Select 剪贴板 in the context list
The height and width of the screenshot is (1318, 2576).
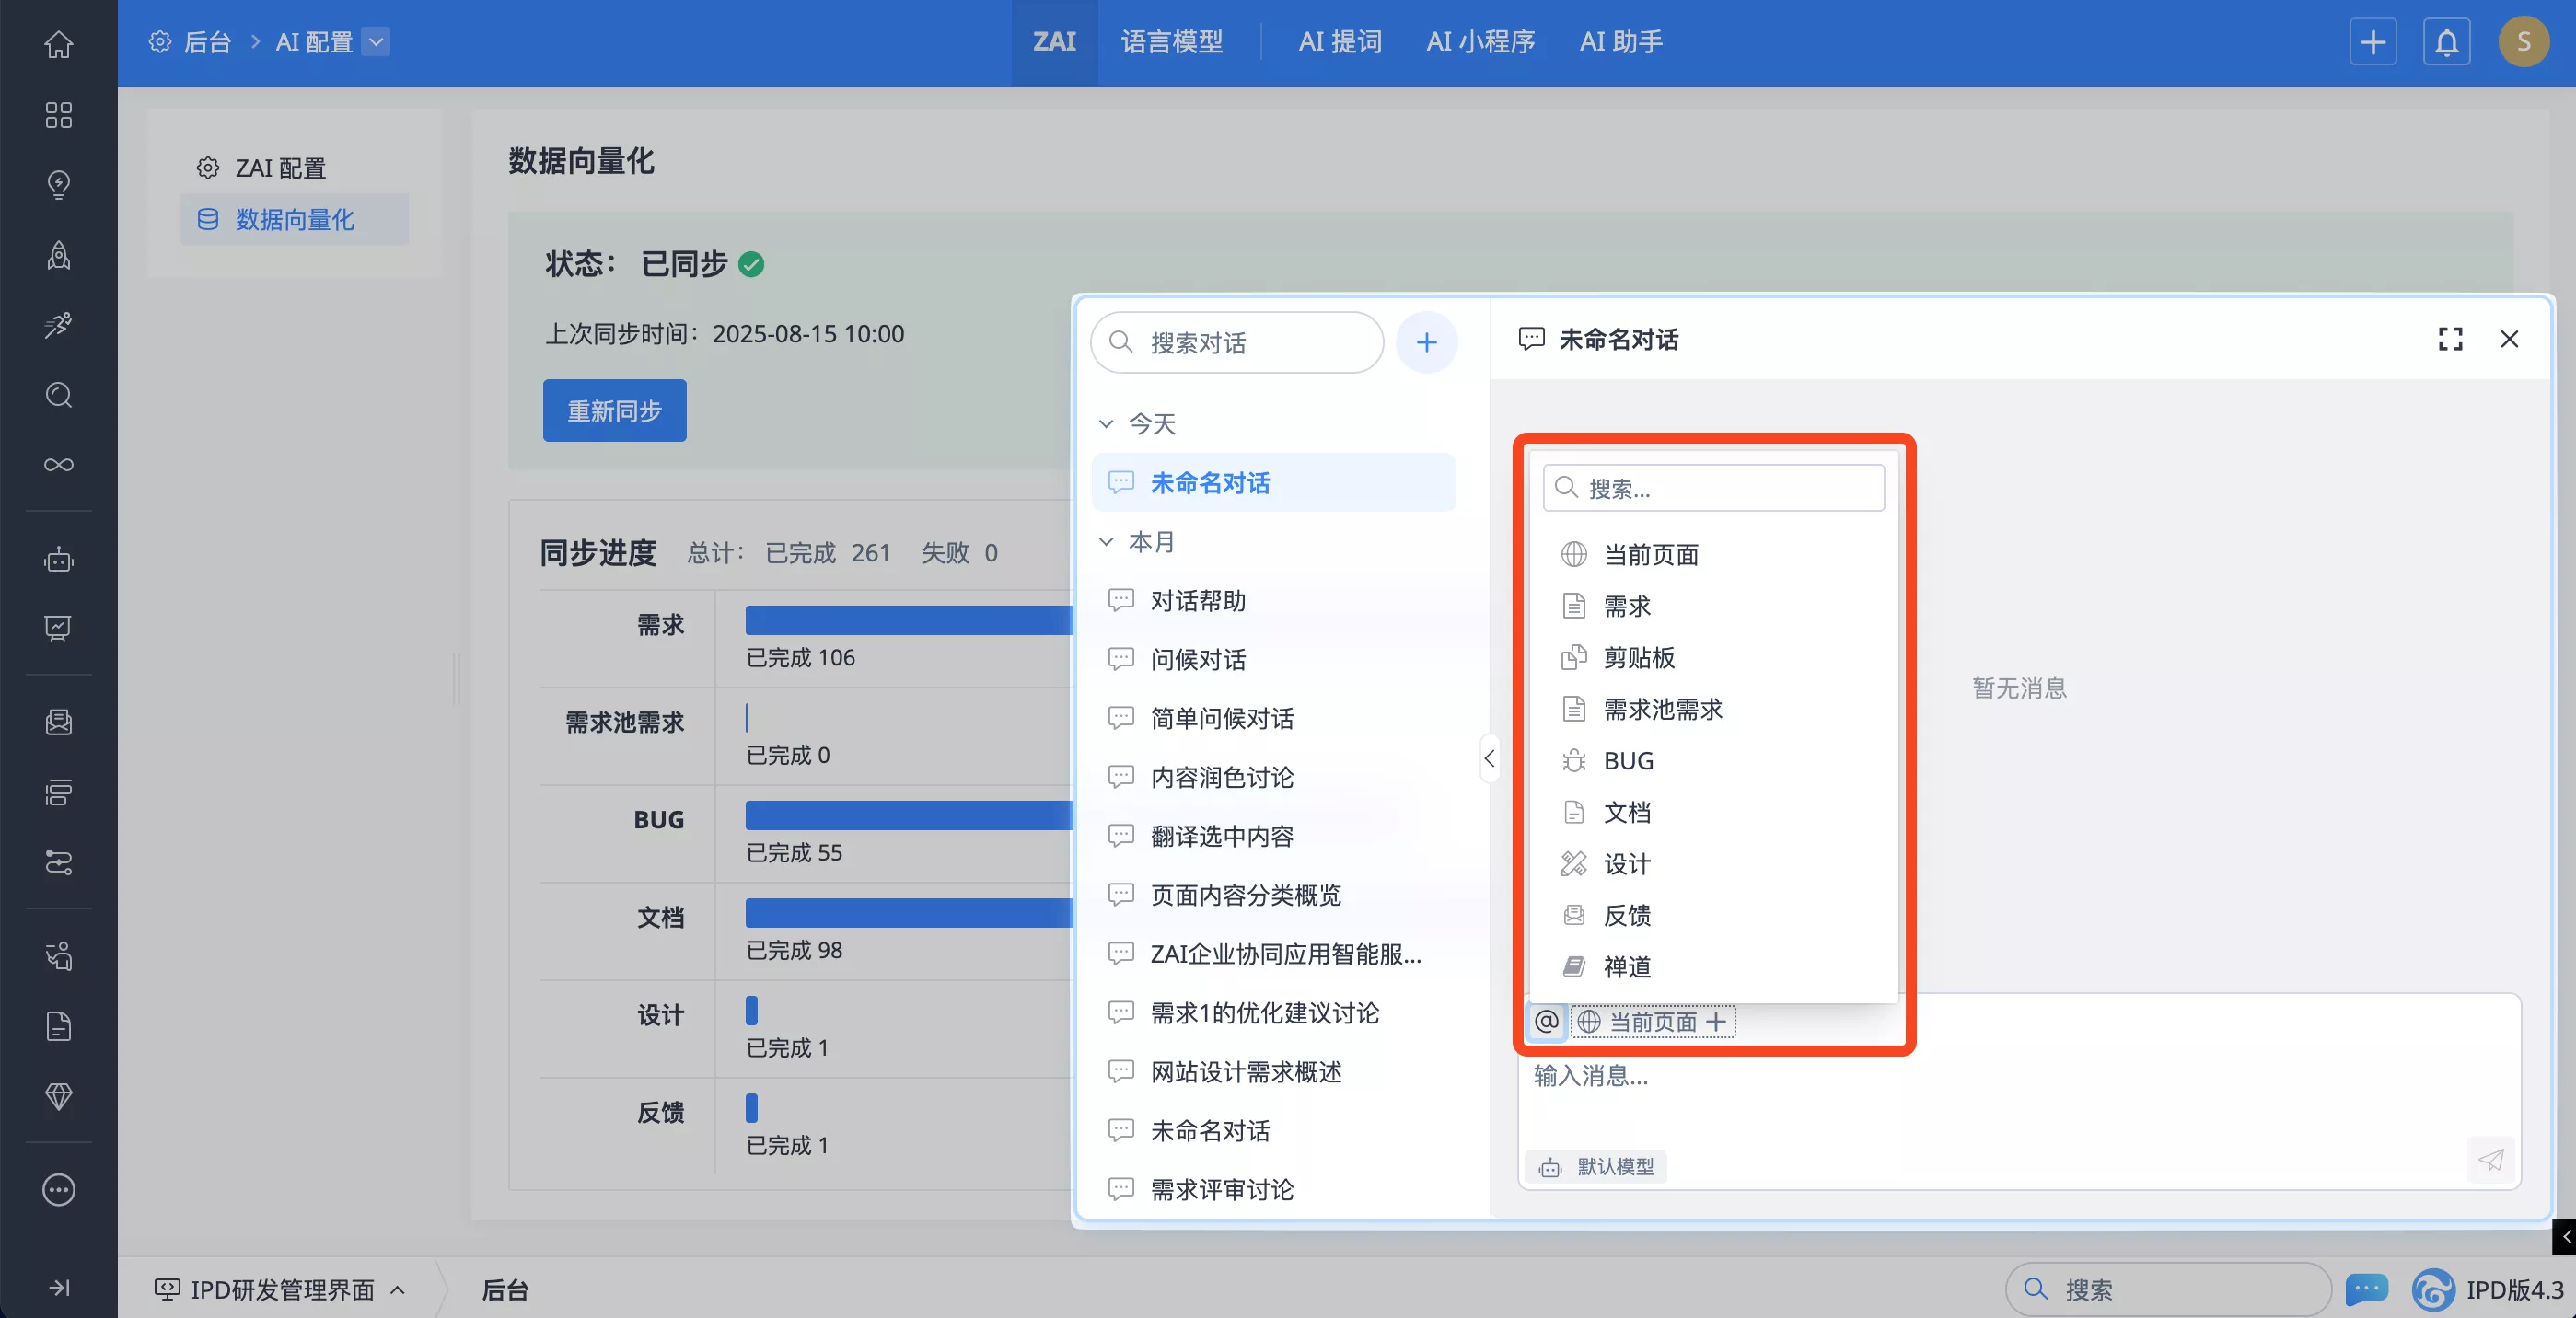coord(1638,657)
